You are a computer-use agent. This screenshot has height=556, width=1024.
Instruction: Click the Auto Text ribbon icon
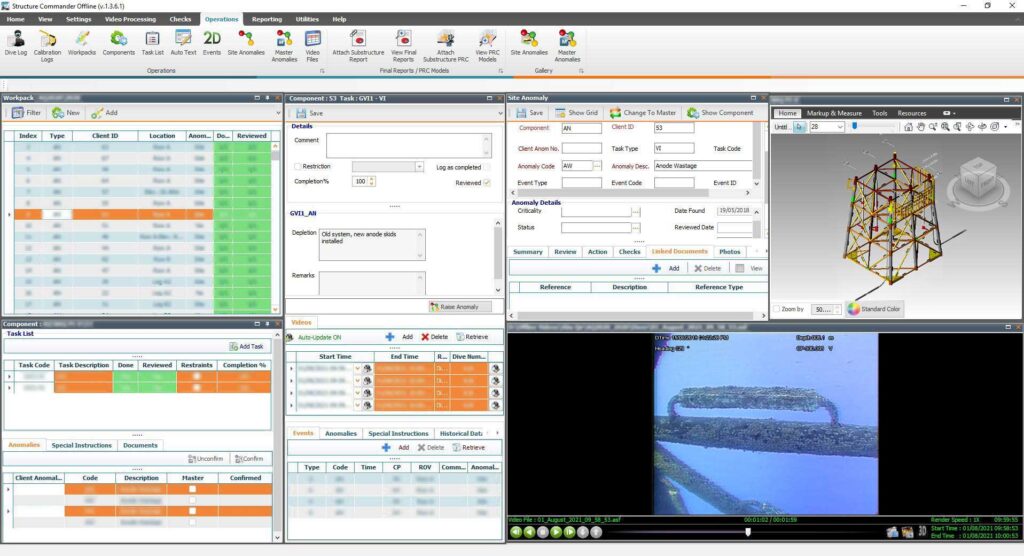pyautogui.click(x=183, y=42)
